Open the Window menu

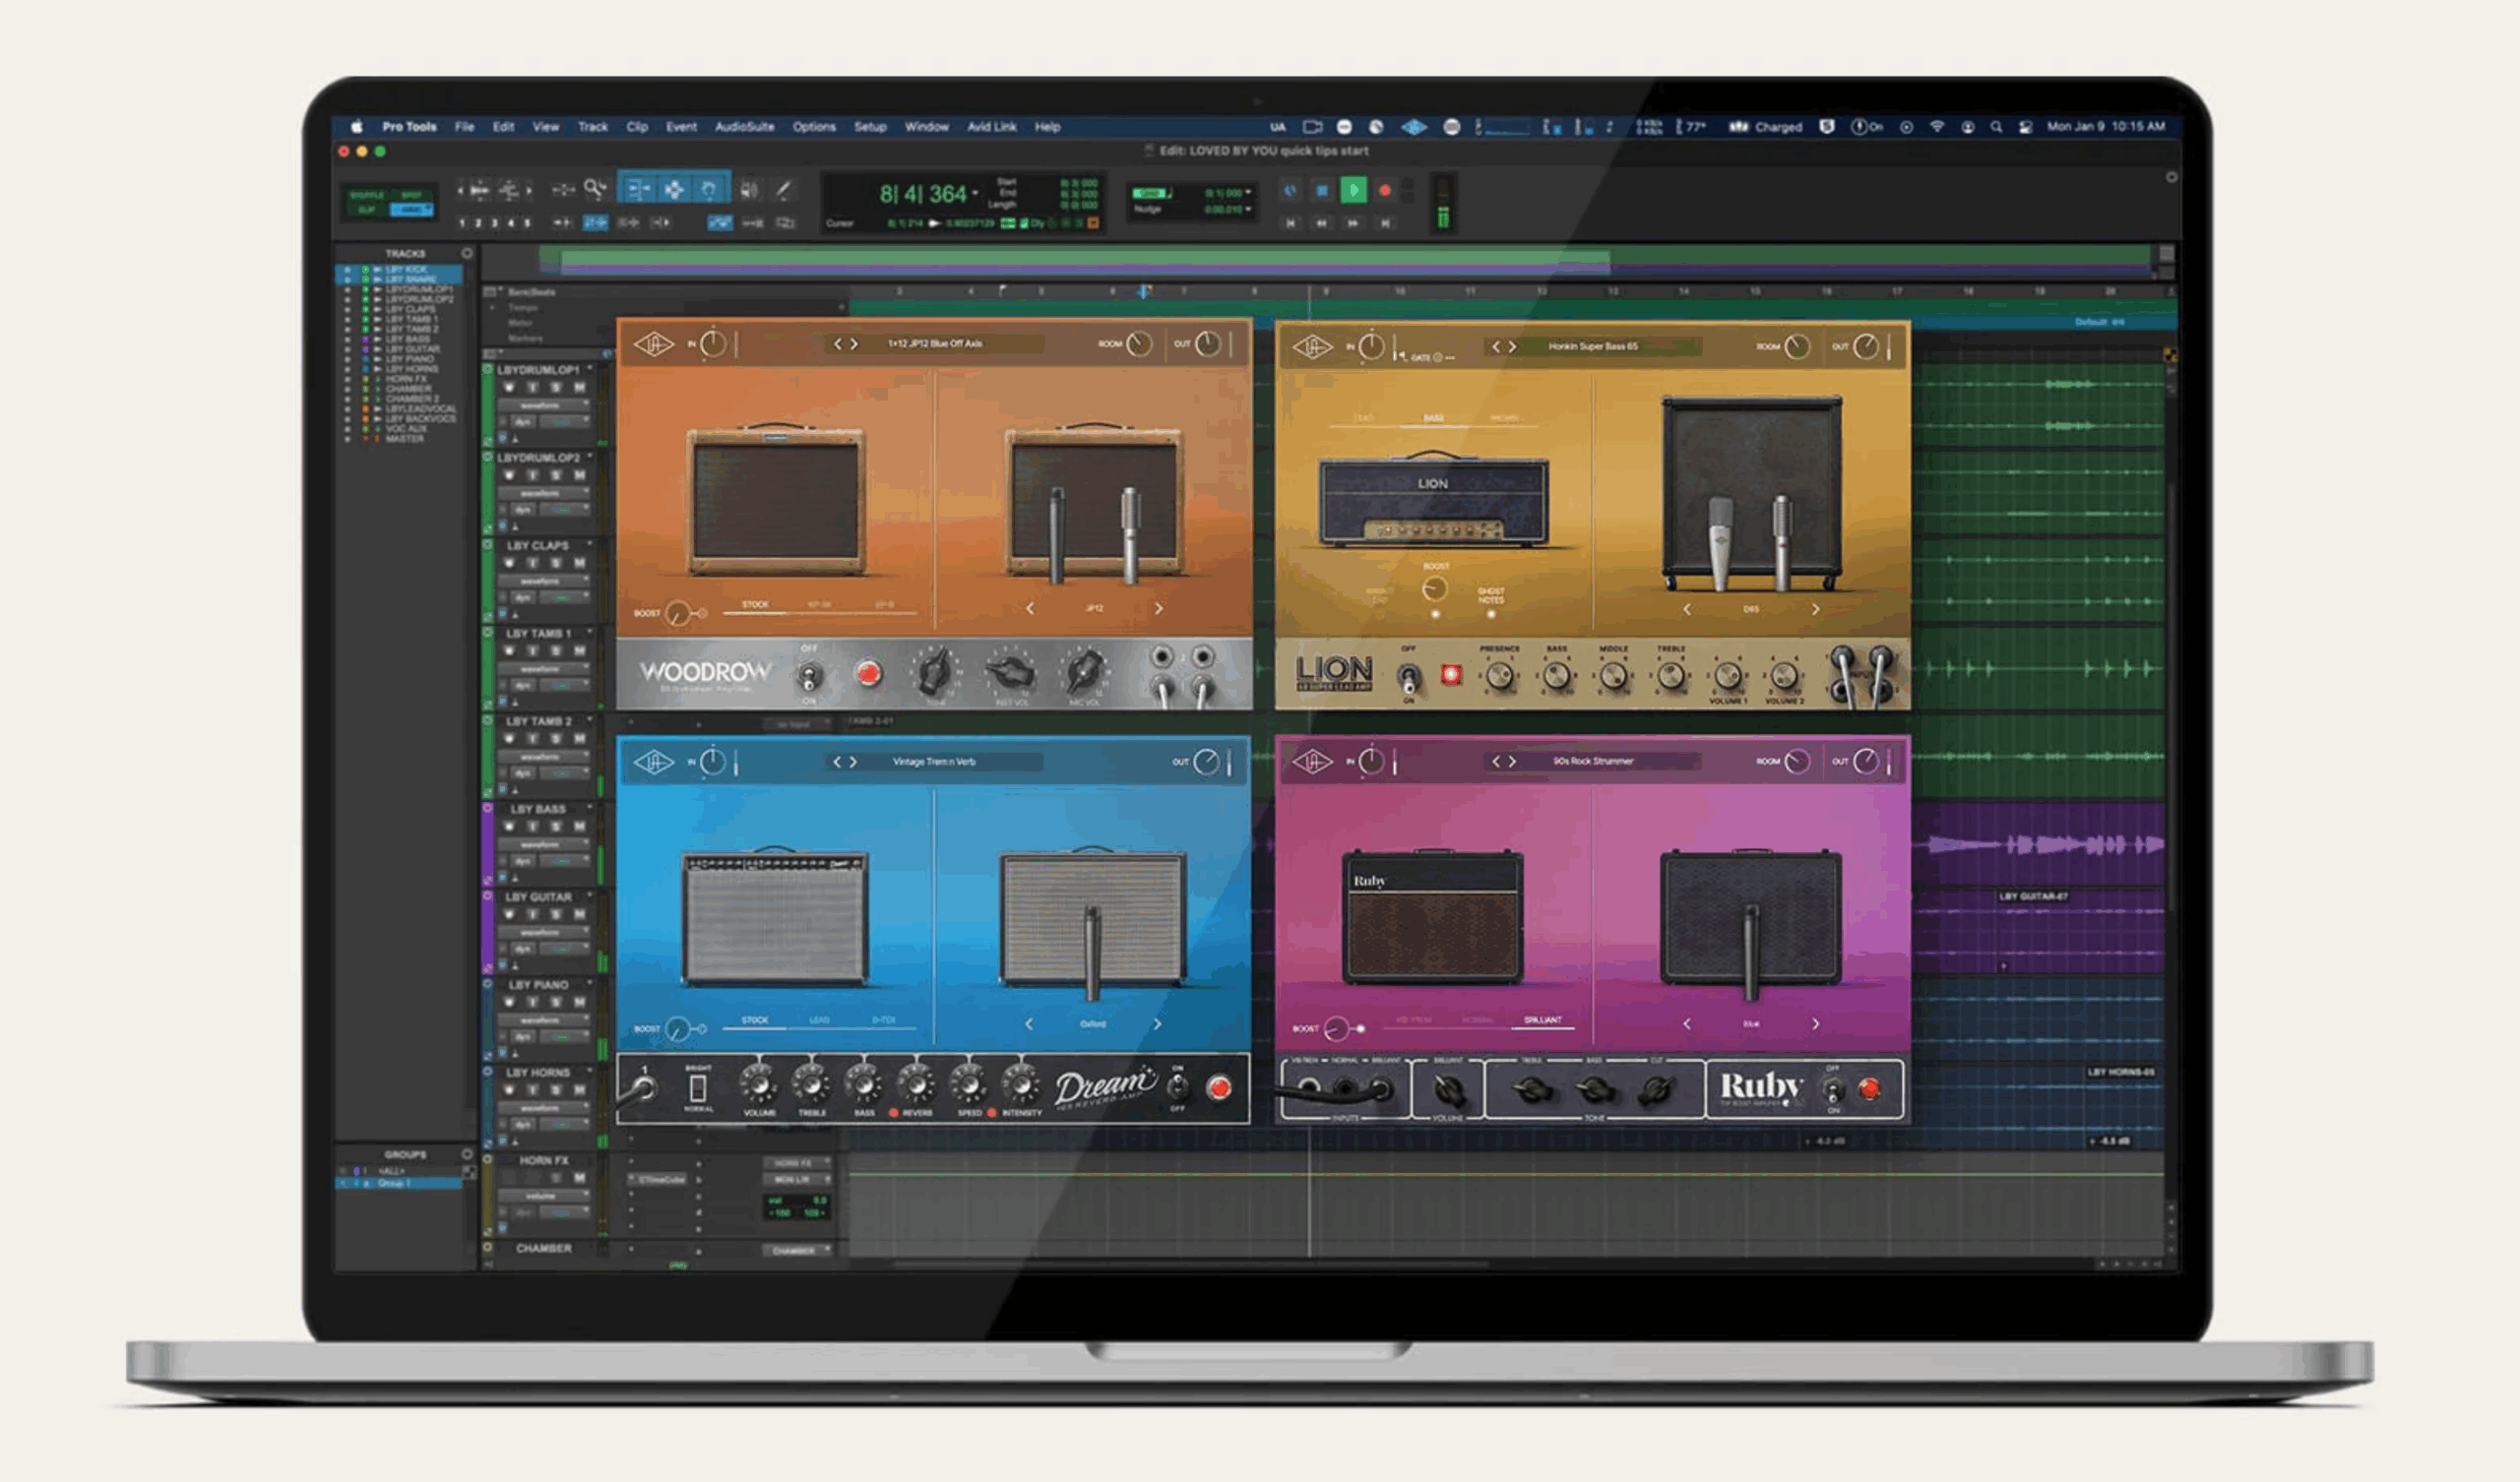pyautogui.click(x=926, y=127)
